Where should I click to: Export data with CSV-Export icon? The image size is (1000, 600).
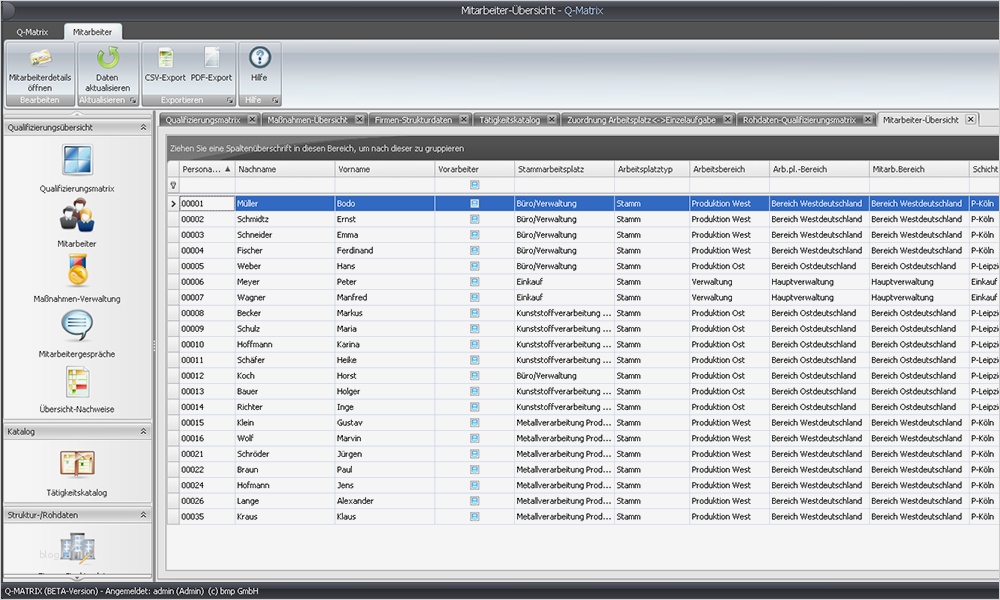[165, 59]
